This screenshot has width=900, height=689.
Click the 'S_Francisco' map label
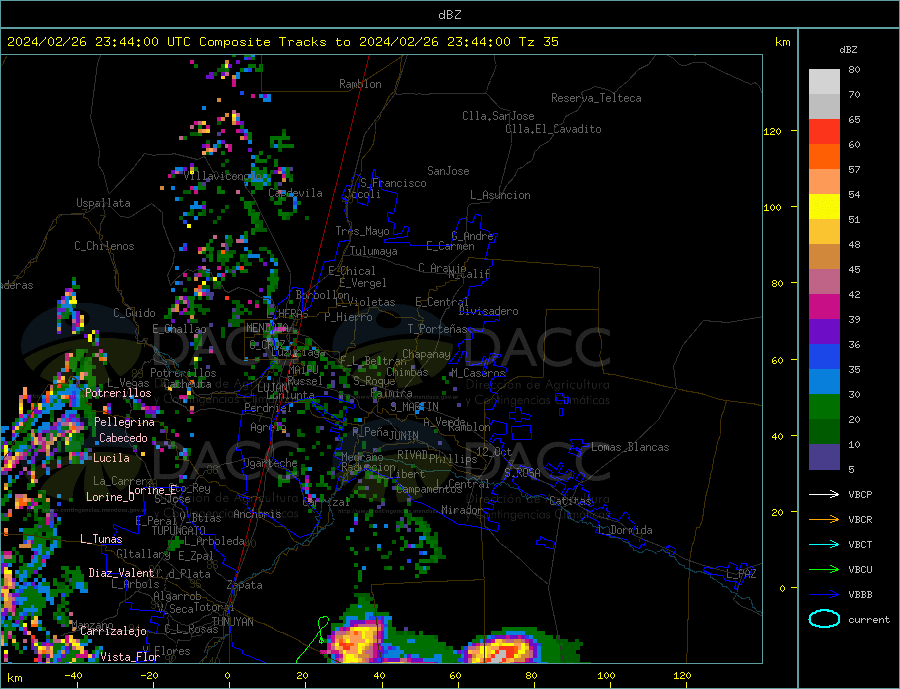pos(393,183)
